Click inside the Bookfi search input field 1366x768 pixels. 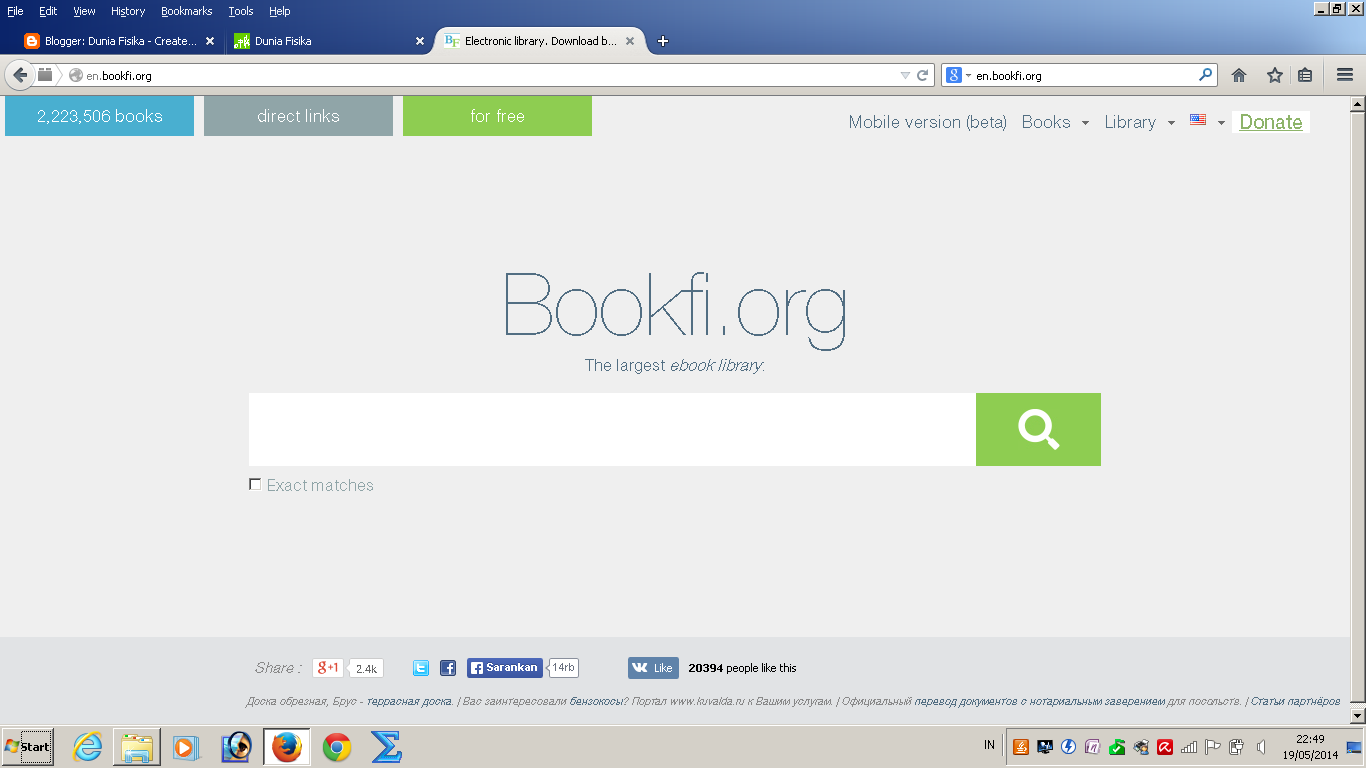point(612,429)
